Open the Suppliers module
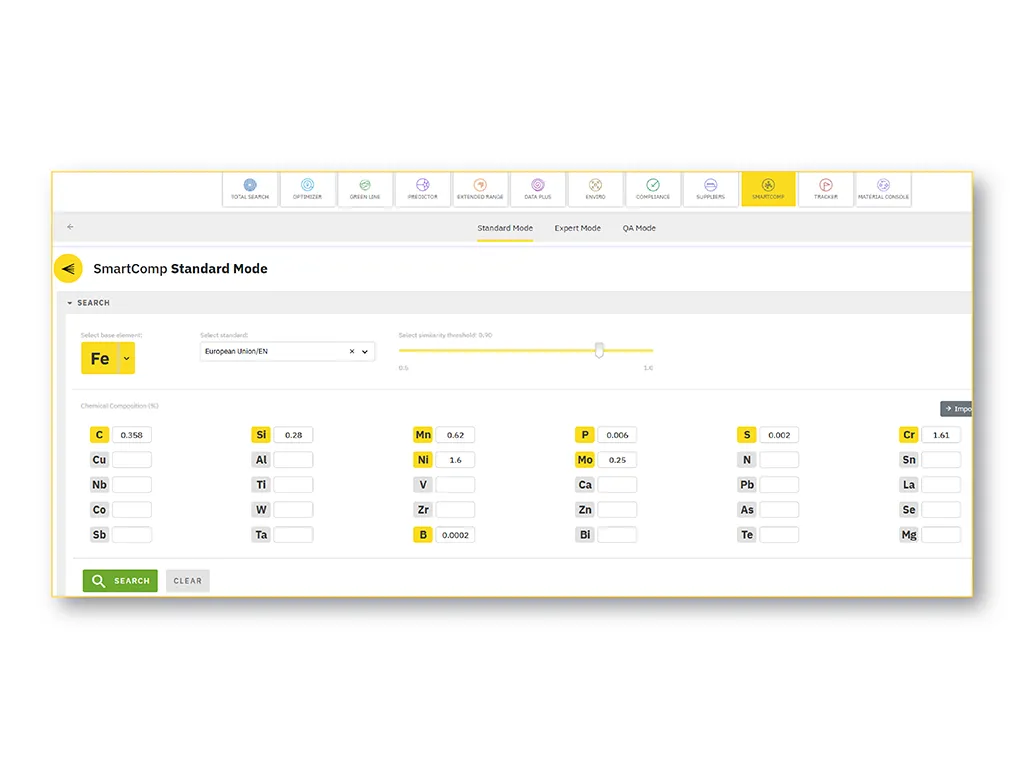This screenshot has height=768, width=1024. [710, 189]
